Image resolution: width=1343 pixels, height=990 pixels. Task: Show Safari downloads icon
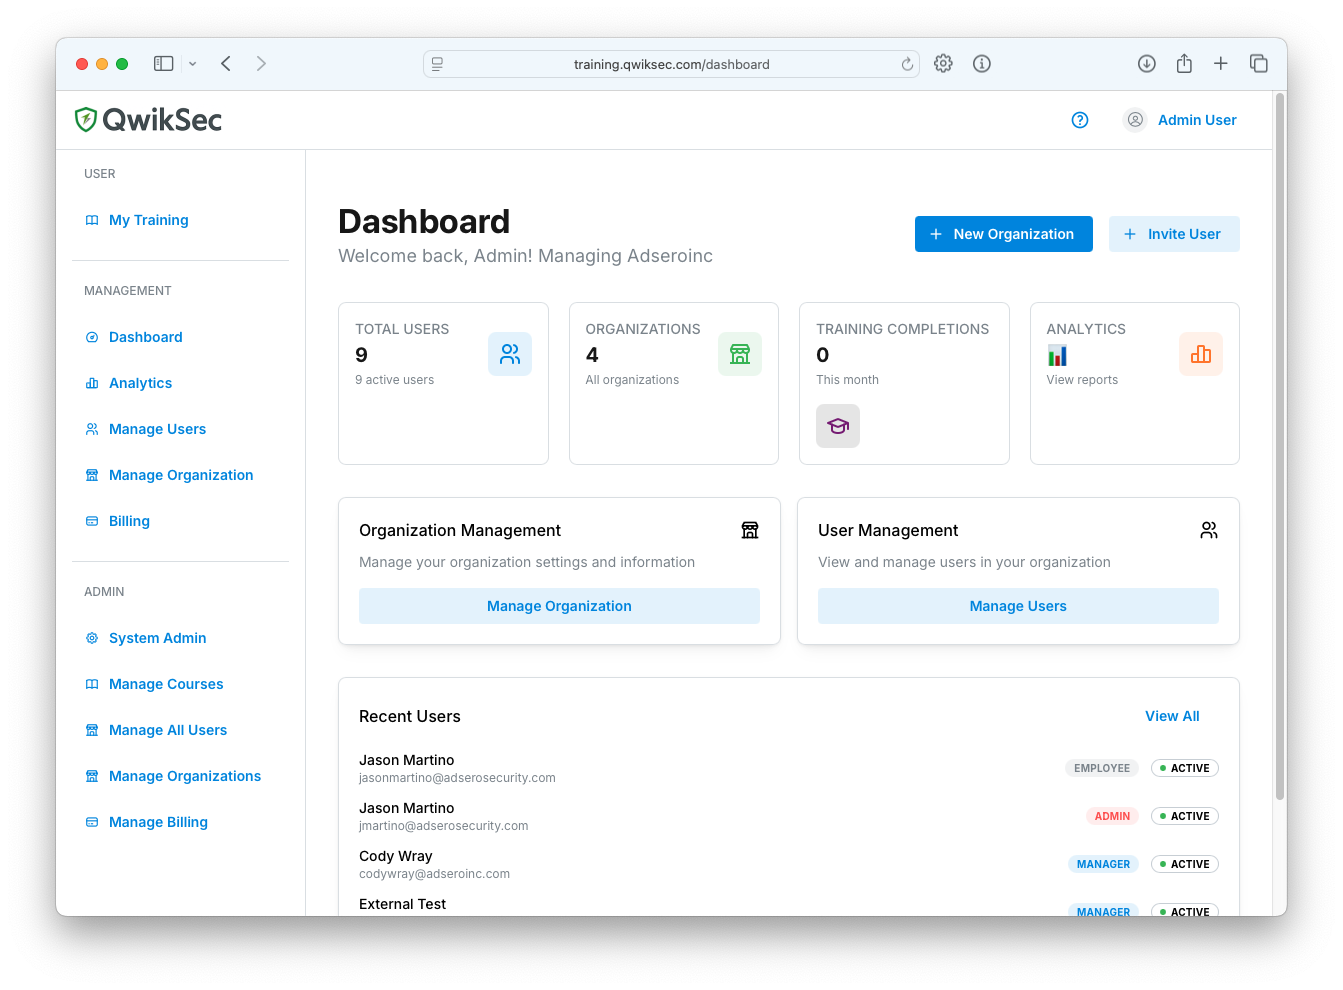click(x=1147, y=64)
